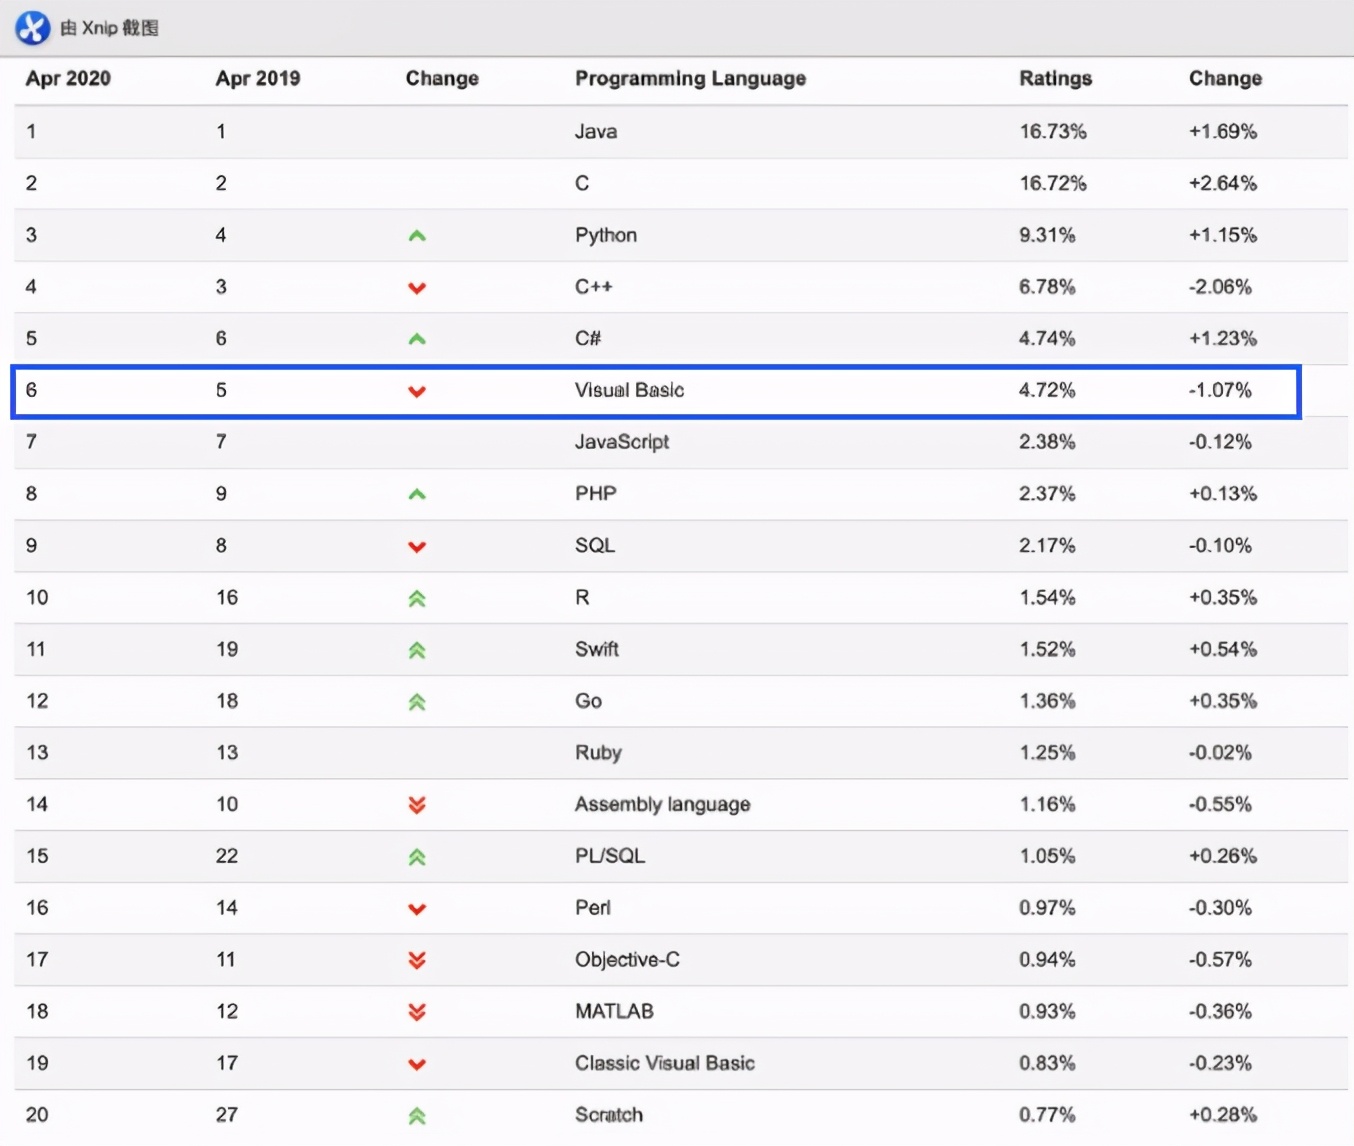Click the red down arrow beside Visual Basic
Viewport: 1354px width, 1146px height.
(417, 391)
